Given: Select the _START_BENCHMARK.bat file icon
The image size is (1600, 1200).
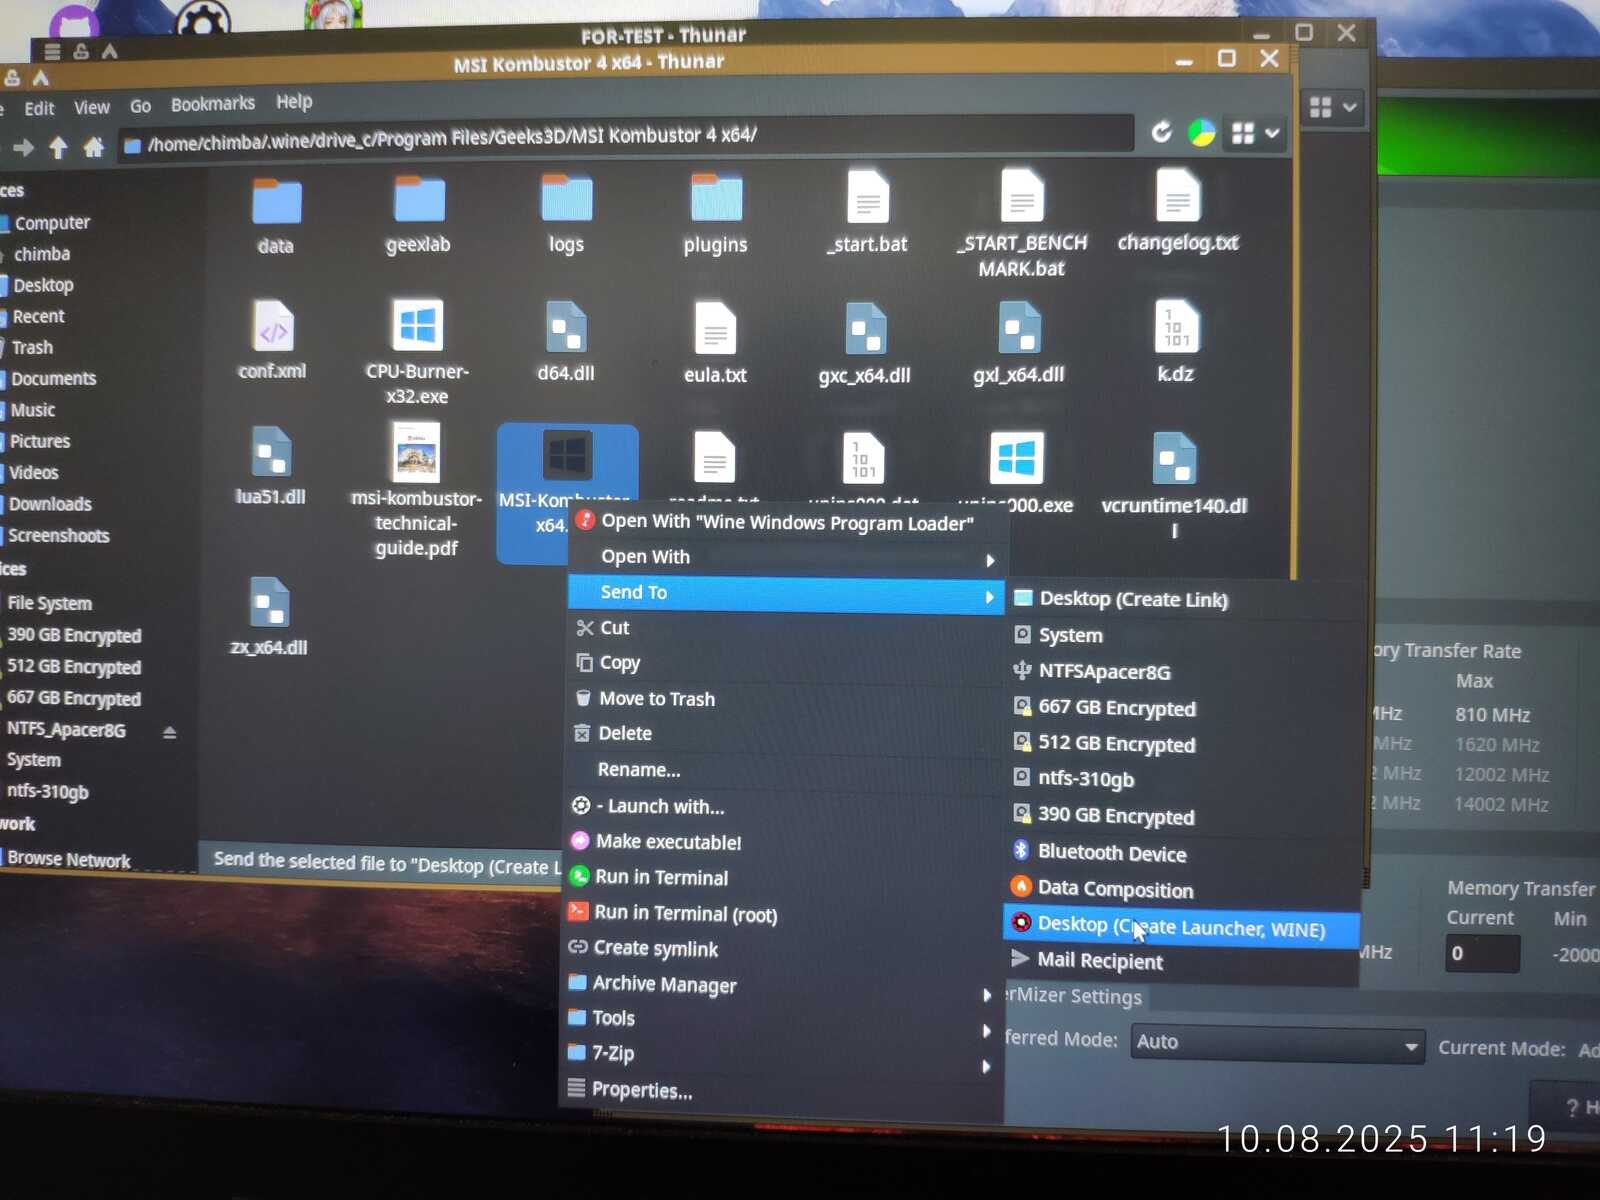Looking at the screenshot, I should click(1022, 194).
